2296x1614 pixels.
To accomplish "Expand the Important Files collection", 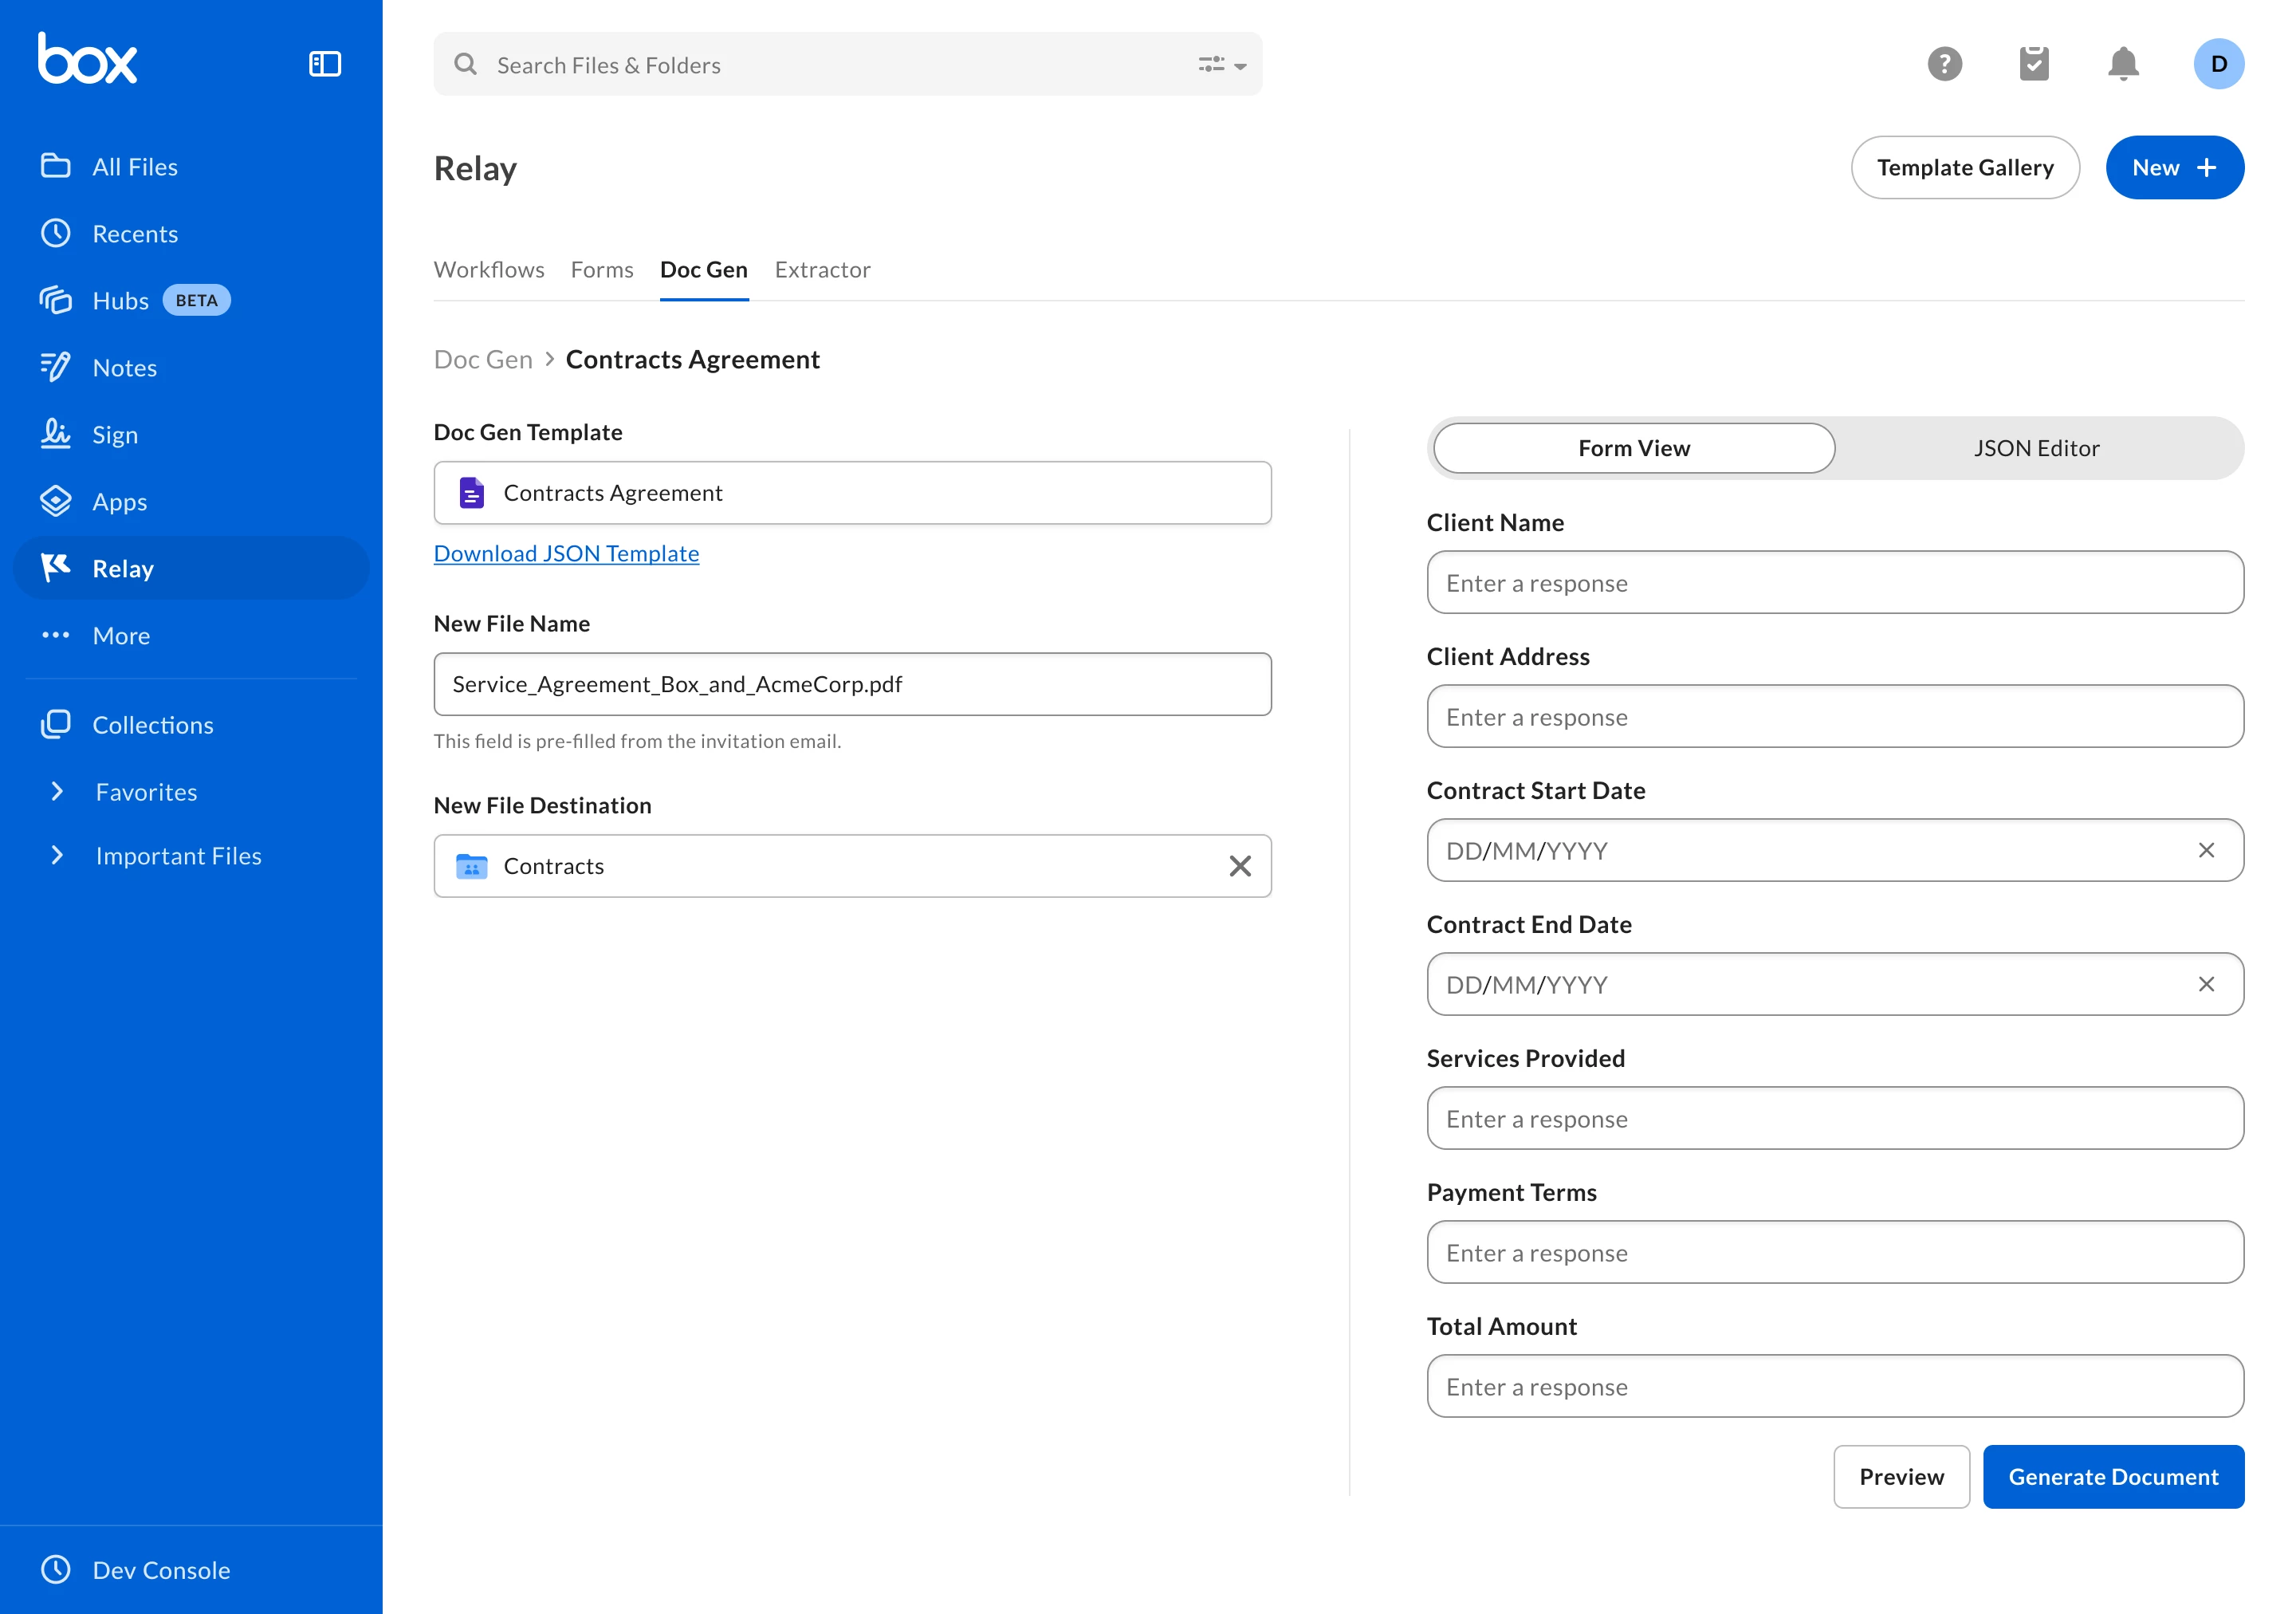I will (57, 856).
